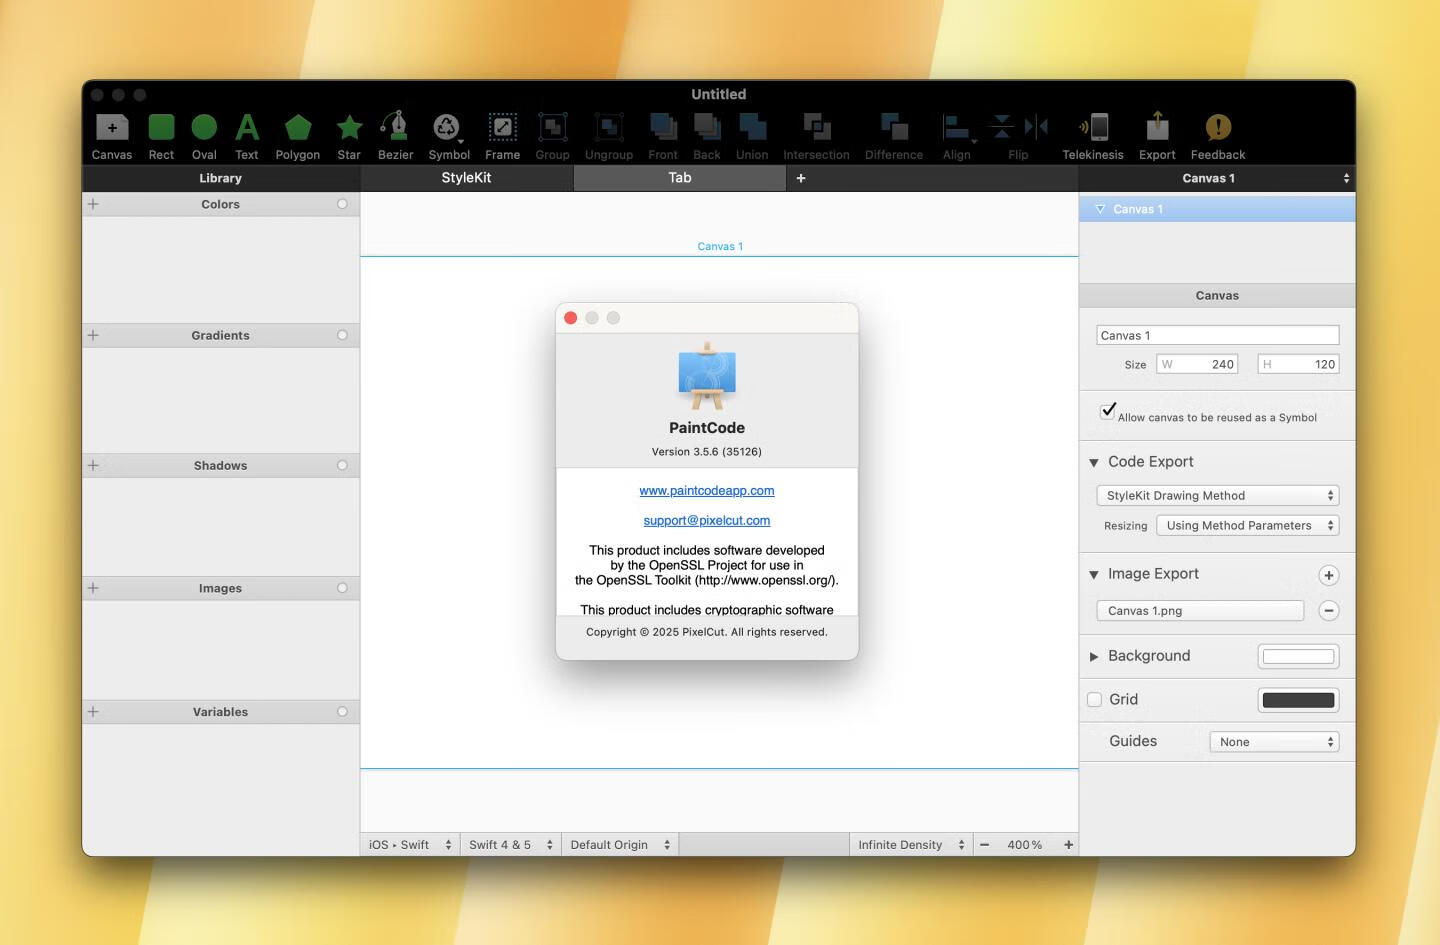The image size is (1440, 945).
Task: Select the Polygon tool
Action: (x=297, y=128)
